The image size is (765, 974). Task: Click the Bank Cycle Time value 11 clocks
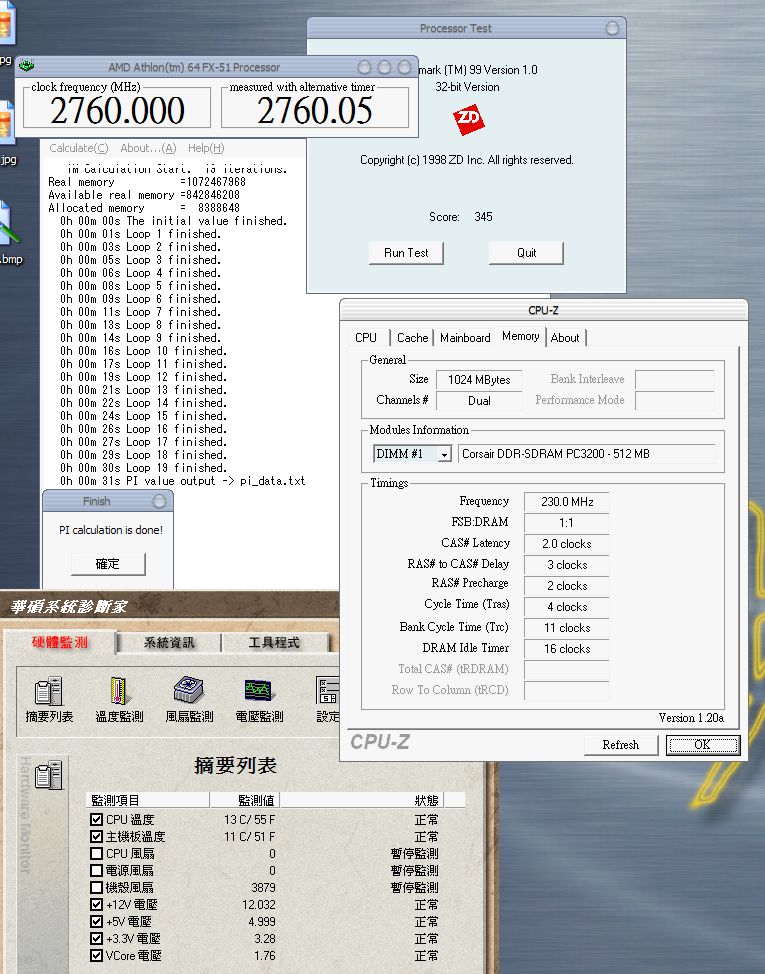[567, 628]
